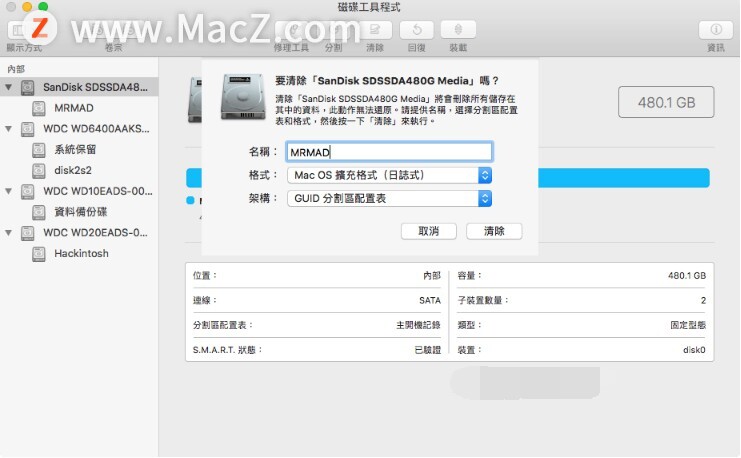Click the disk0 device value
Screen dimensions: 741x458
pos(694,350)
